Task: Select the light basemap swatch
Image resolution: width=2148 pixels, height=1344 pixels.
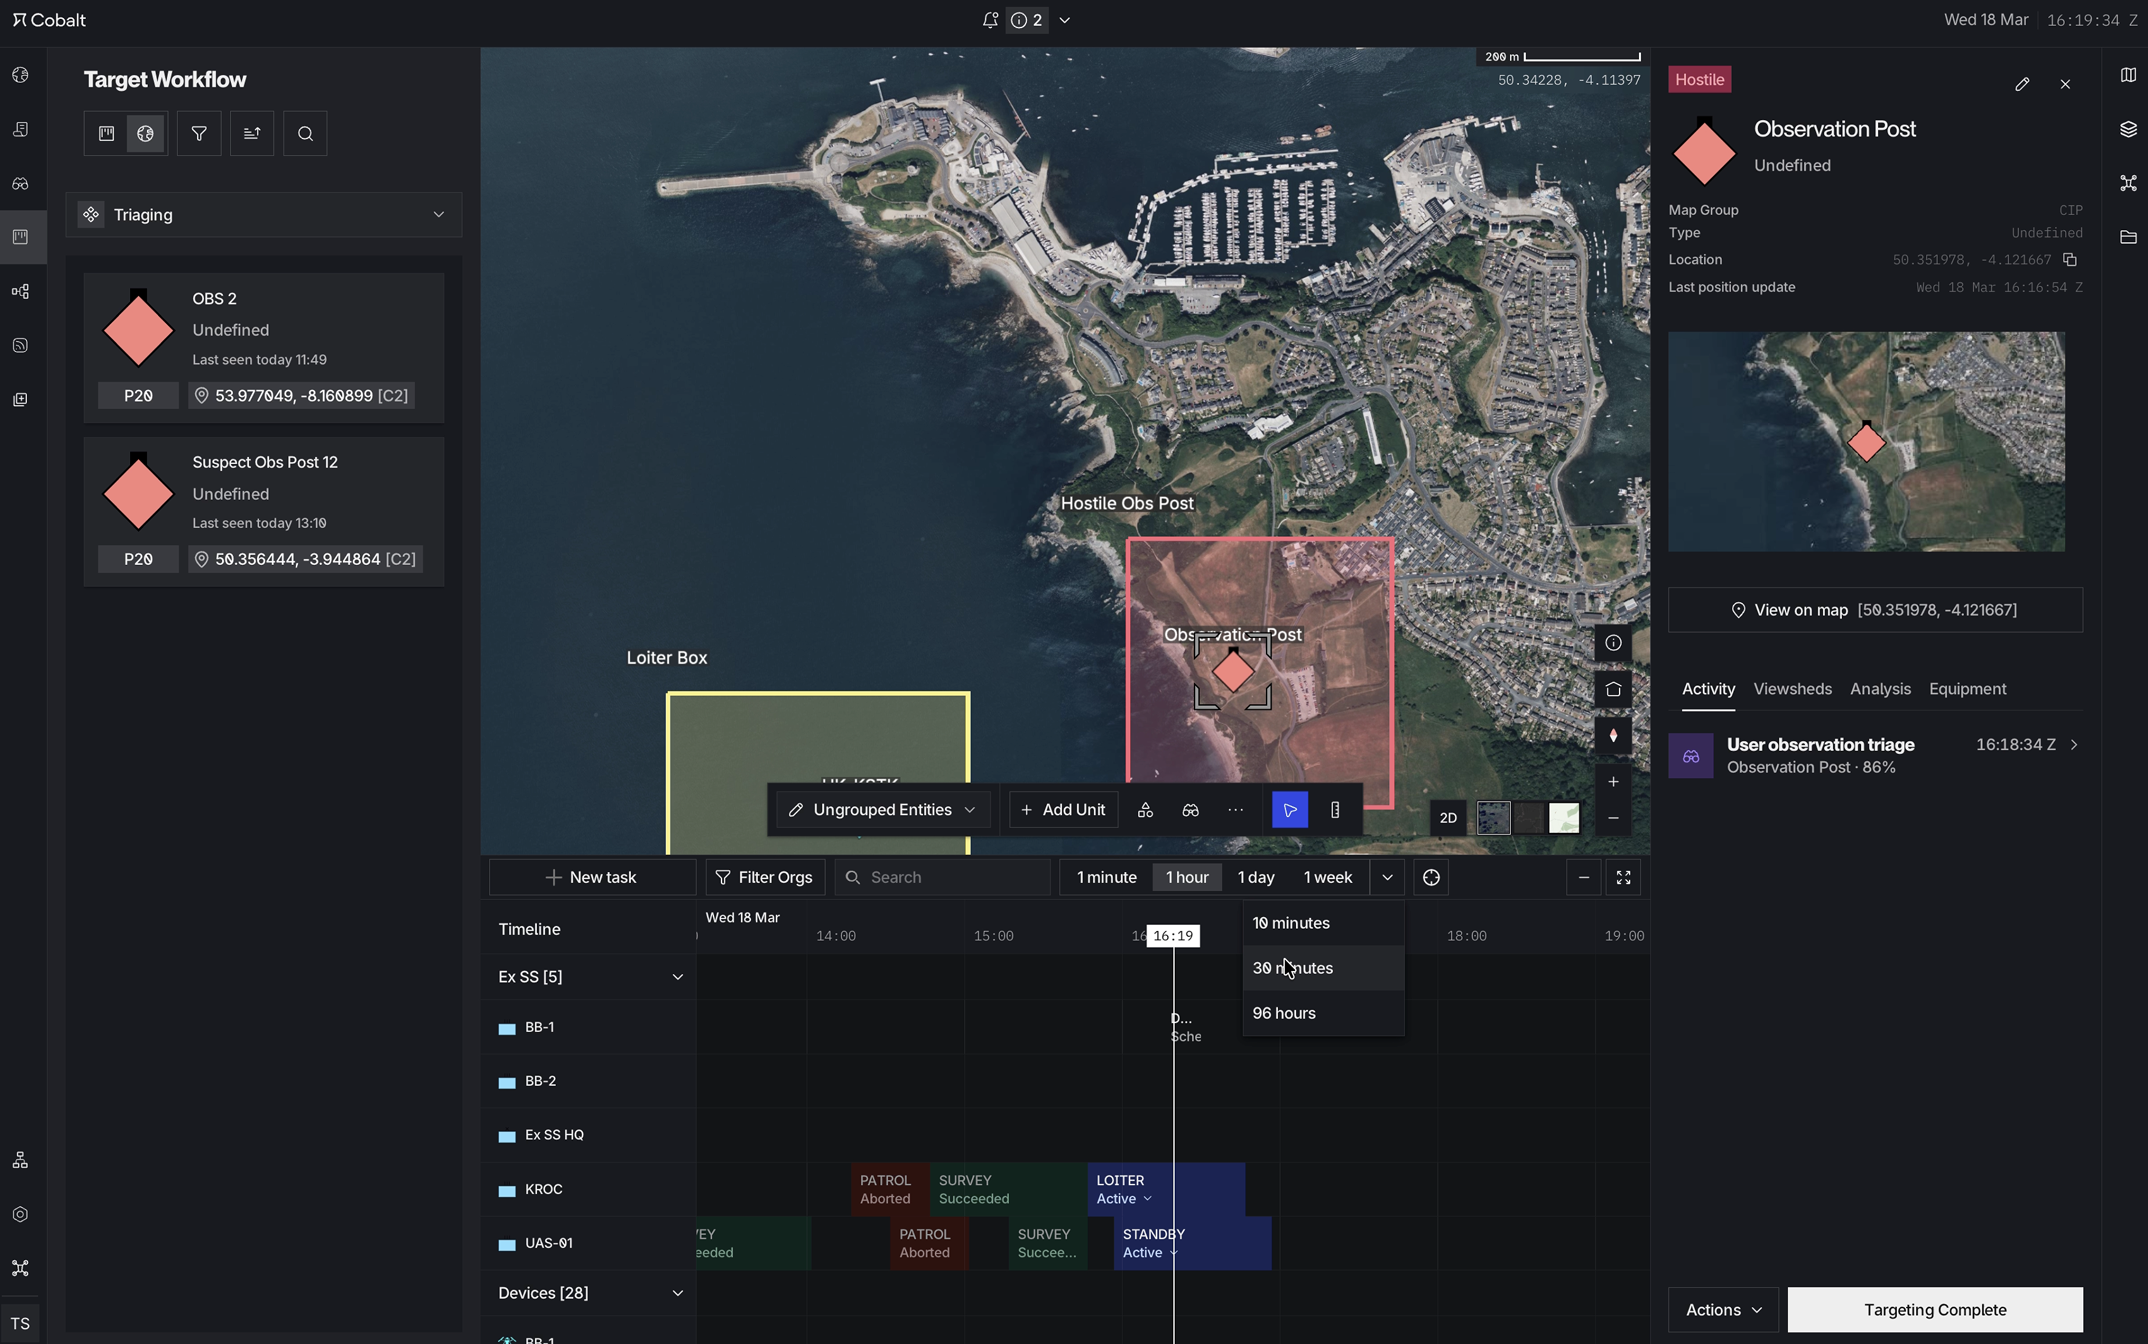Action: click(x=1563, y=818)
